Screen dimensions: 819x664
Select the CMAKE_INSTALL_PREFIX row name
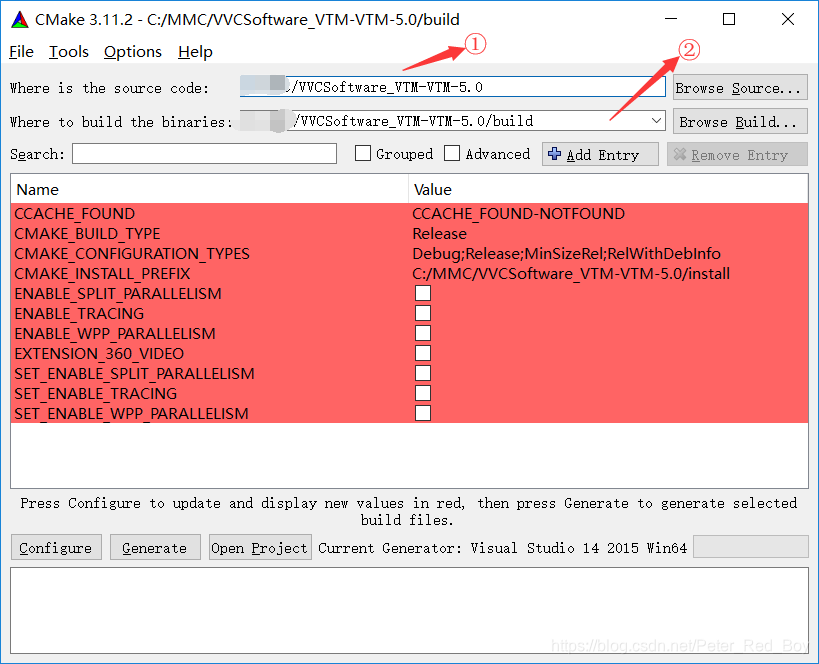[x=102, y=273]
